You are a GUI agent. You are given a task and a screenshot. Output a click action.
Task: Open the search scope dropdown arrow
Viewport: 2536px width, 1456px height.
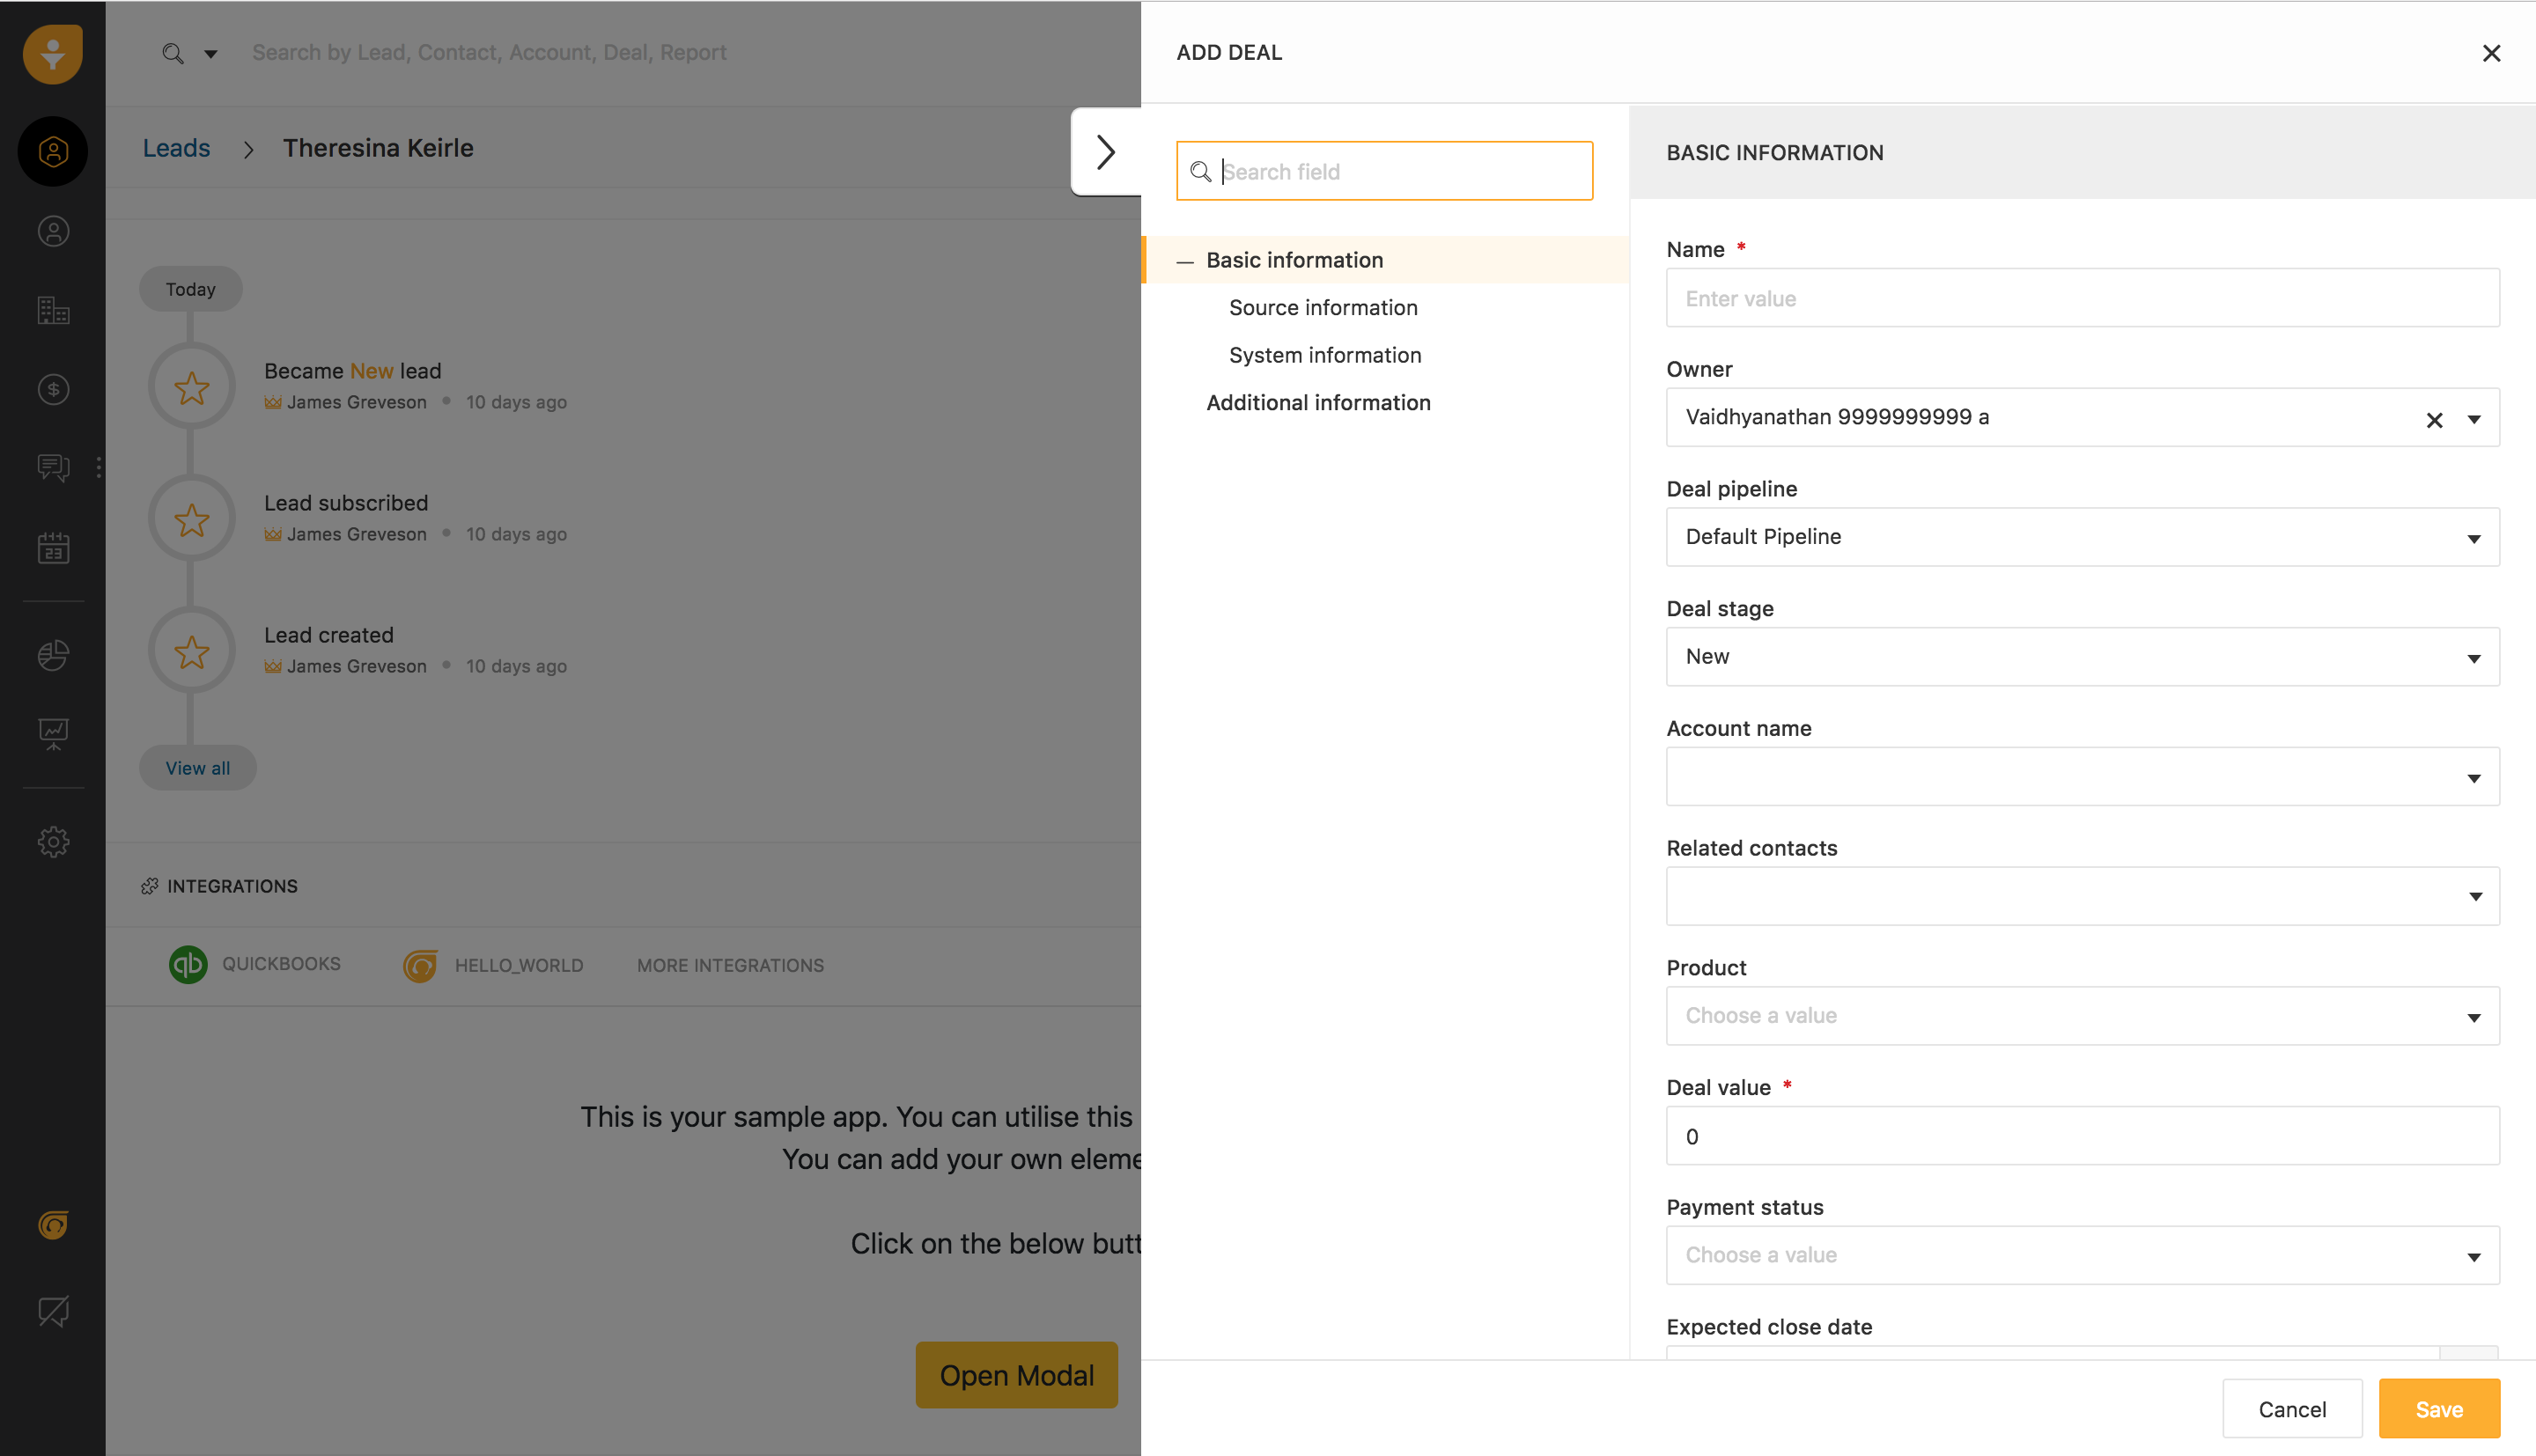[211, 54]
